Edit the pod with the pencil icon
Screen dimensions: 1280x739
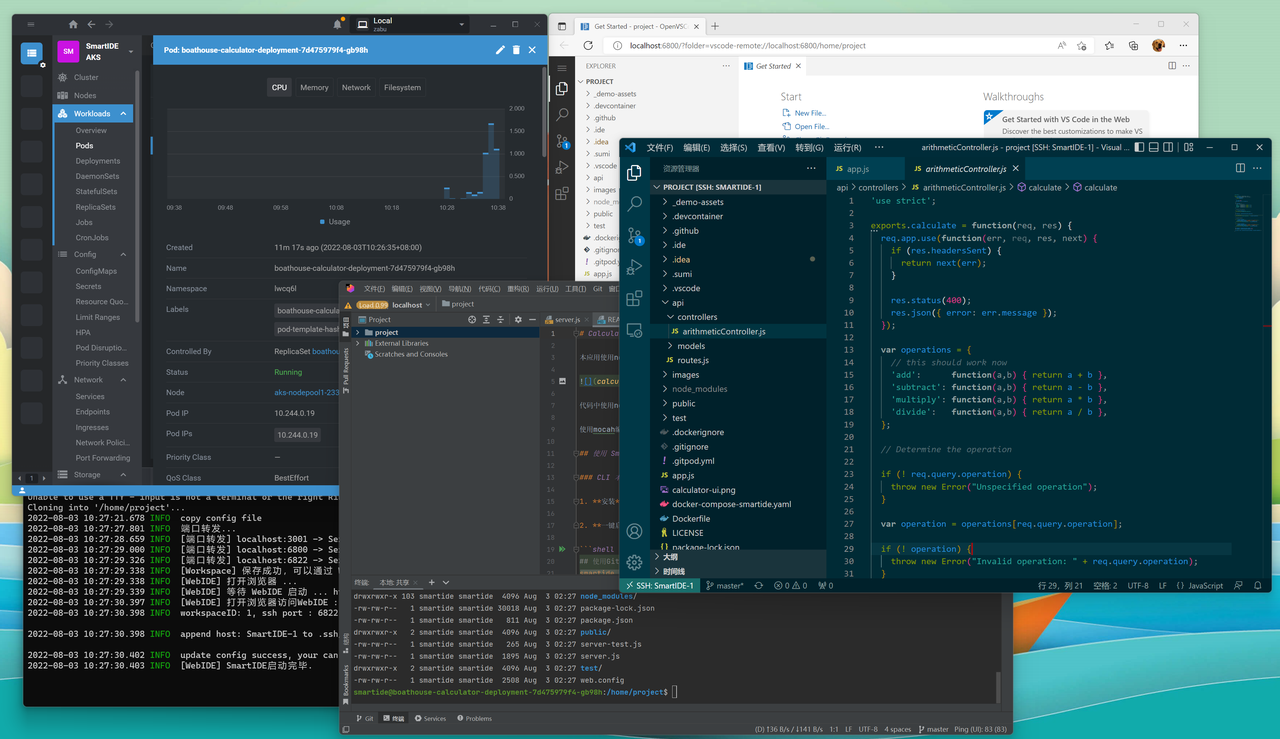[x=501, y=50]
